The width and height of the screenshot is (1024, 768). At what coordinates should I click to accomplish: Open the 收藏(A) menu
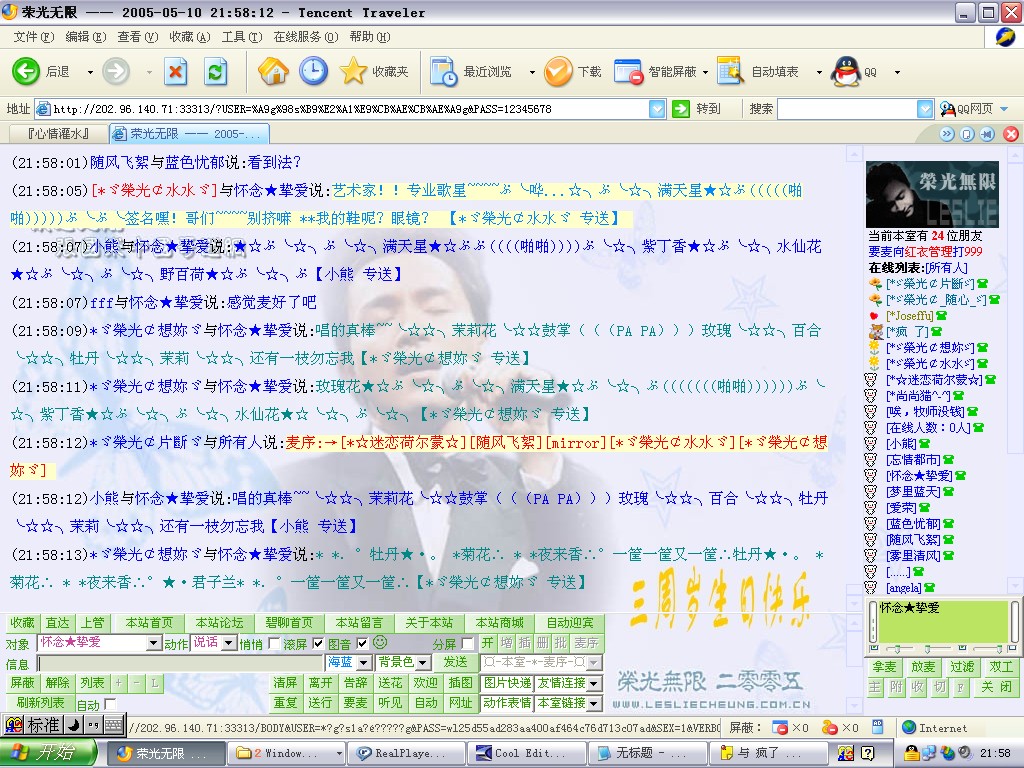click(189, 37)
